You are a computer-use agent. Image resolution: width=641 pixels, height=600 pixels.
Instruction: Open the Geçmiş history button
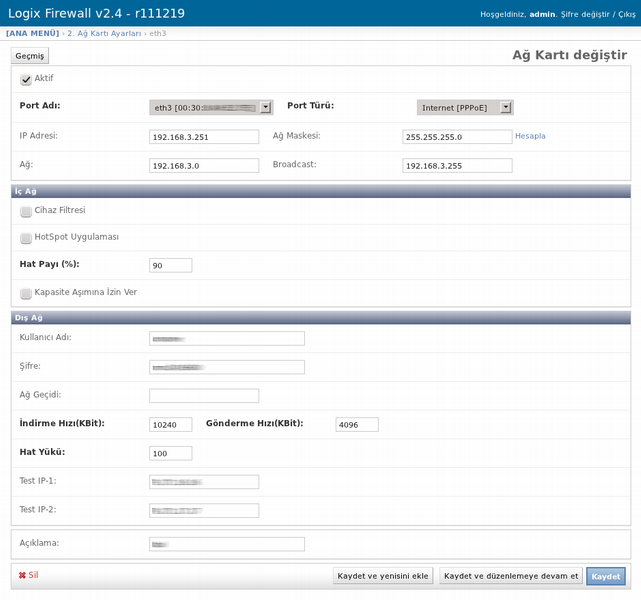pyautogui.click(x=30, y=56)
